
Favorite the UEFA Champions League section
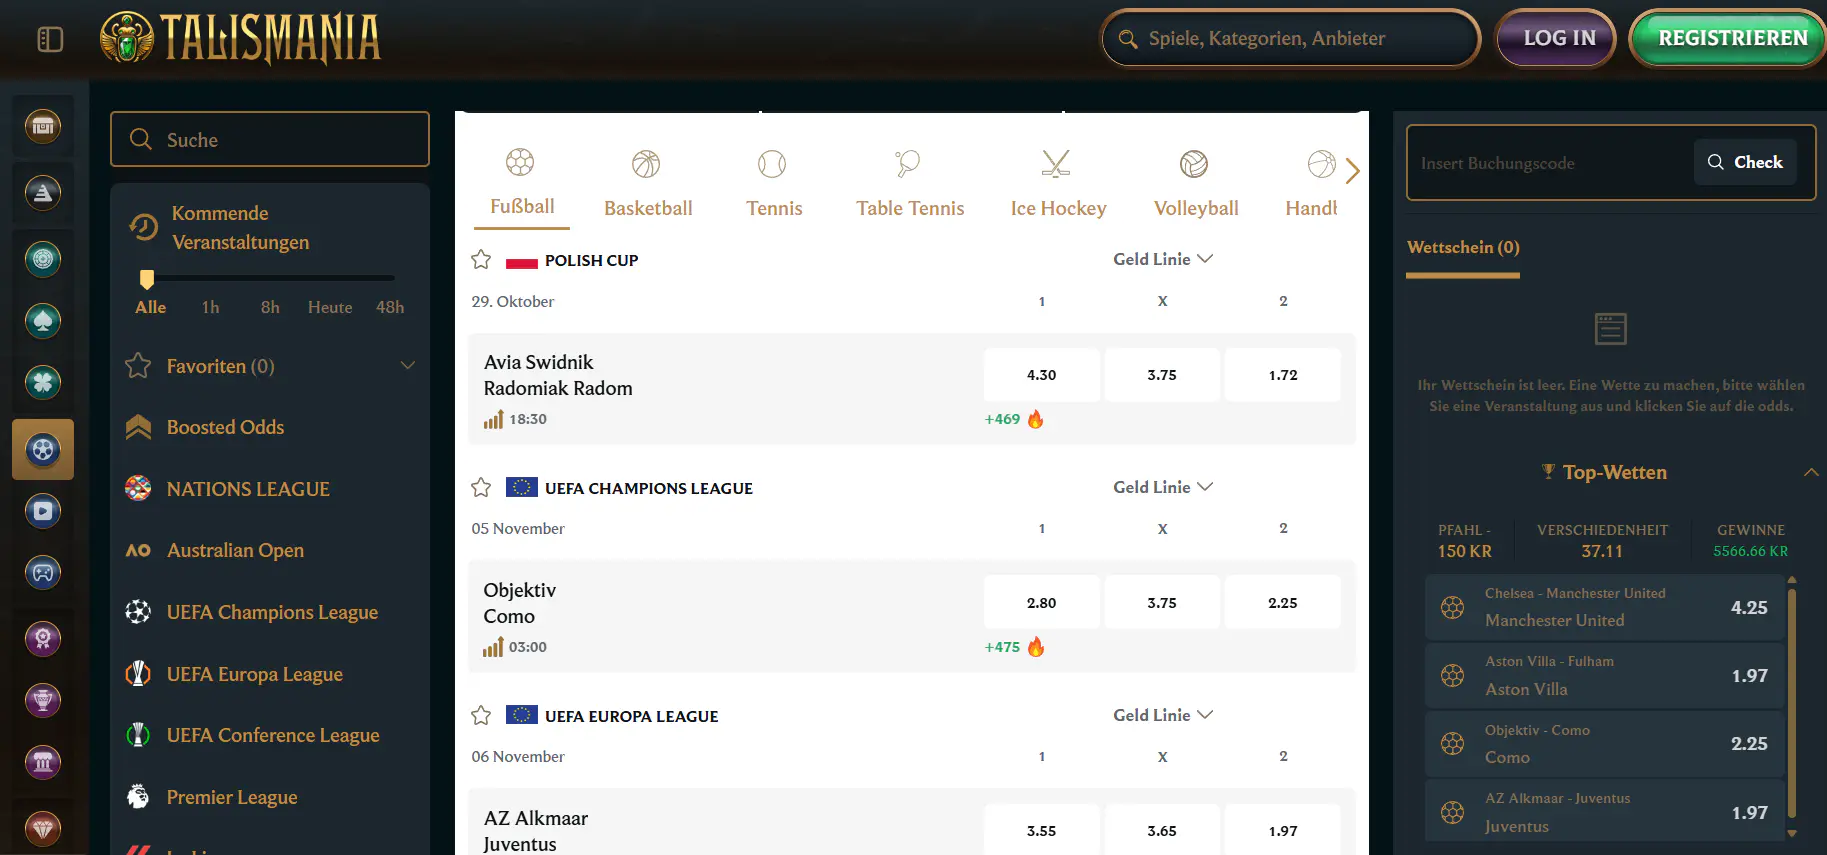[x=481, y=488]
